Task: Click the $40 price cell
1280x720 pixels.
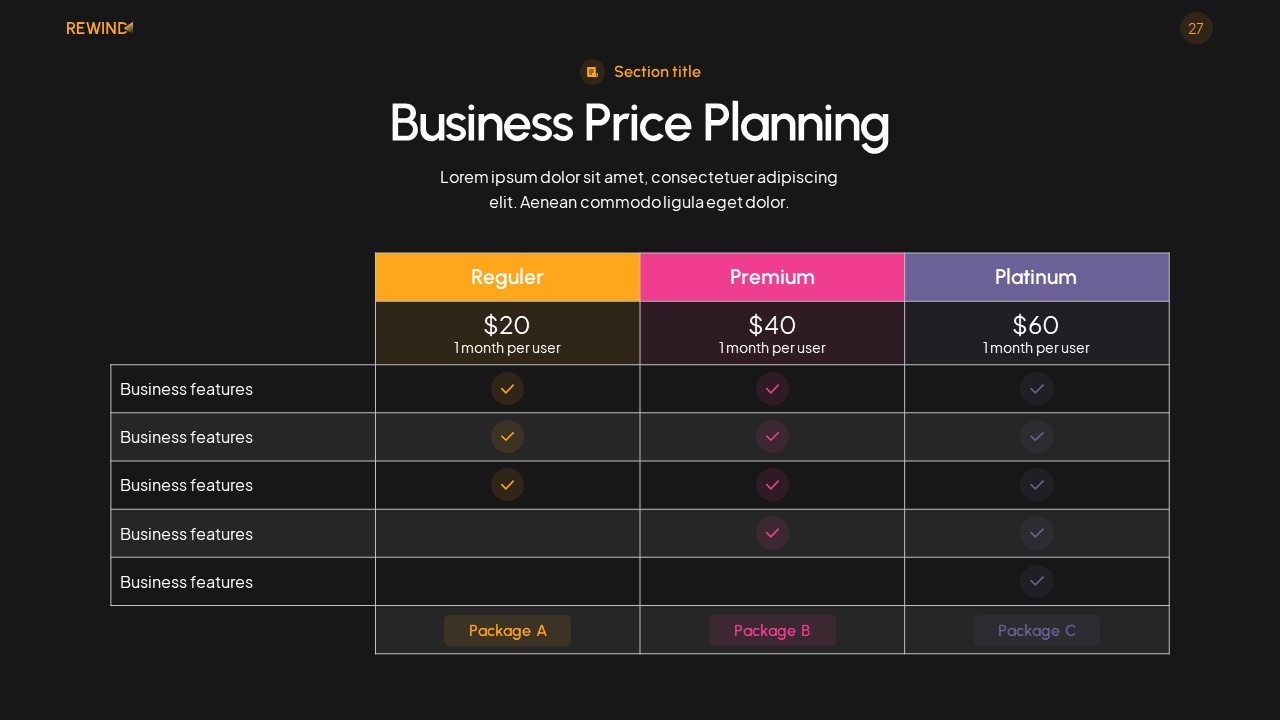Action: coord(772,333)
